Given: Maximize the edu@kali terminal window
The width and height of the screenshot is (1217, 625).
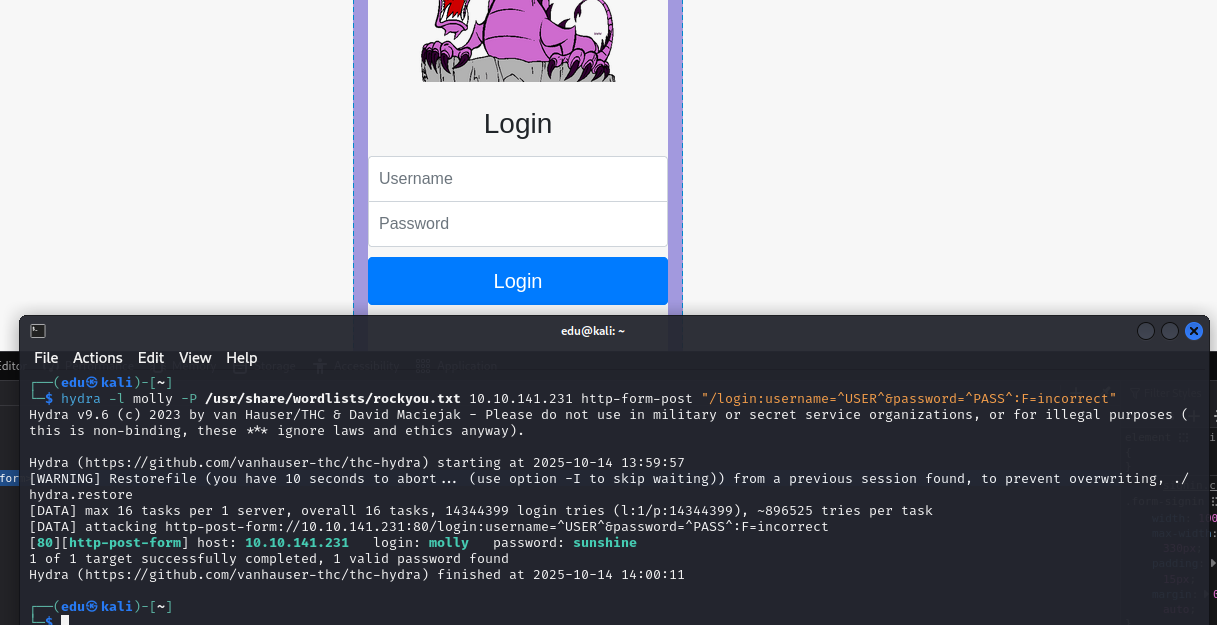Looking at the screenshot, I should tap(1170, 331).
